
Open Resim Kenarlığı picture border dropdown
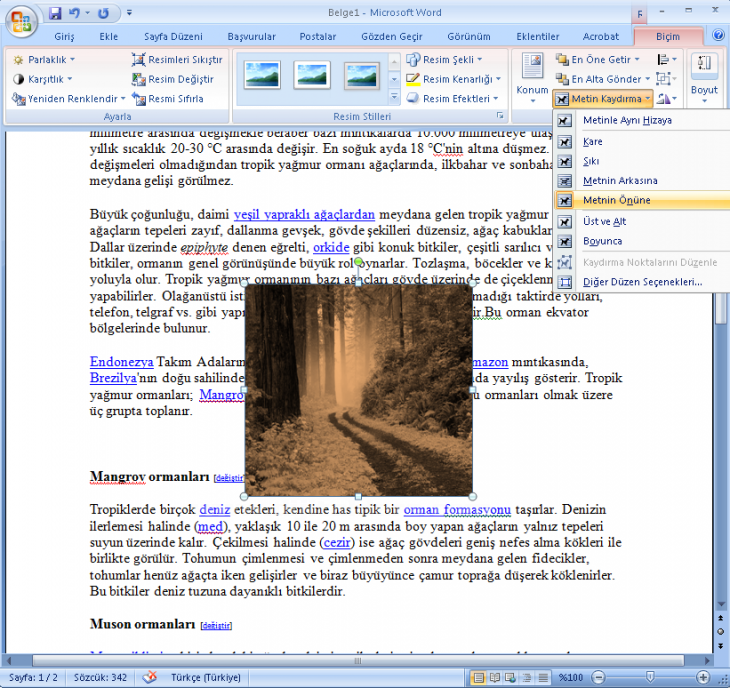(453, 79)
